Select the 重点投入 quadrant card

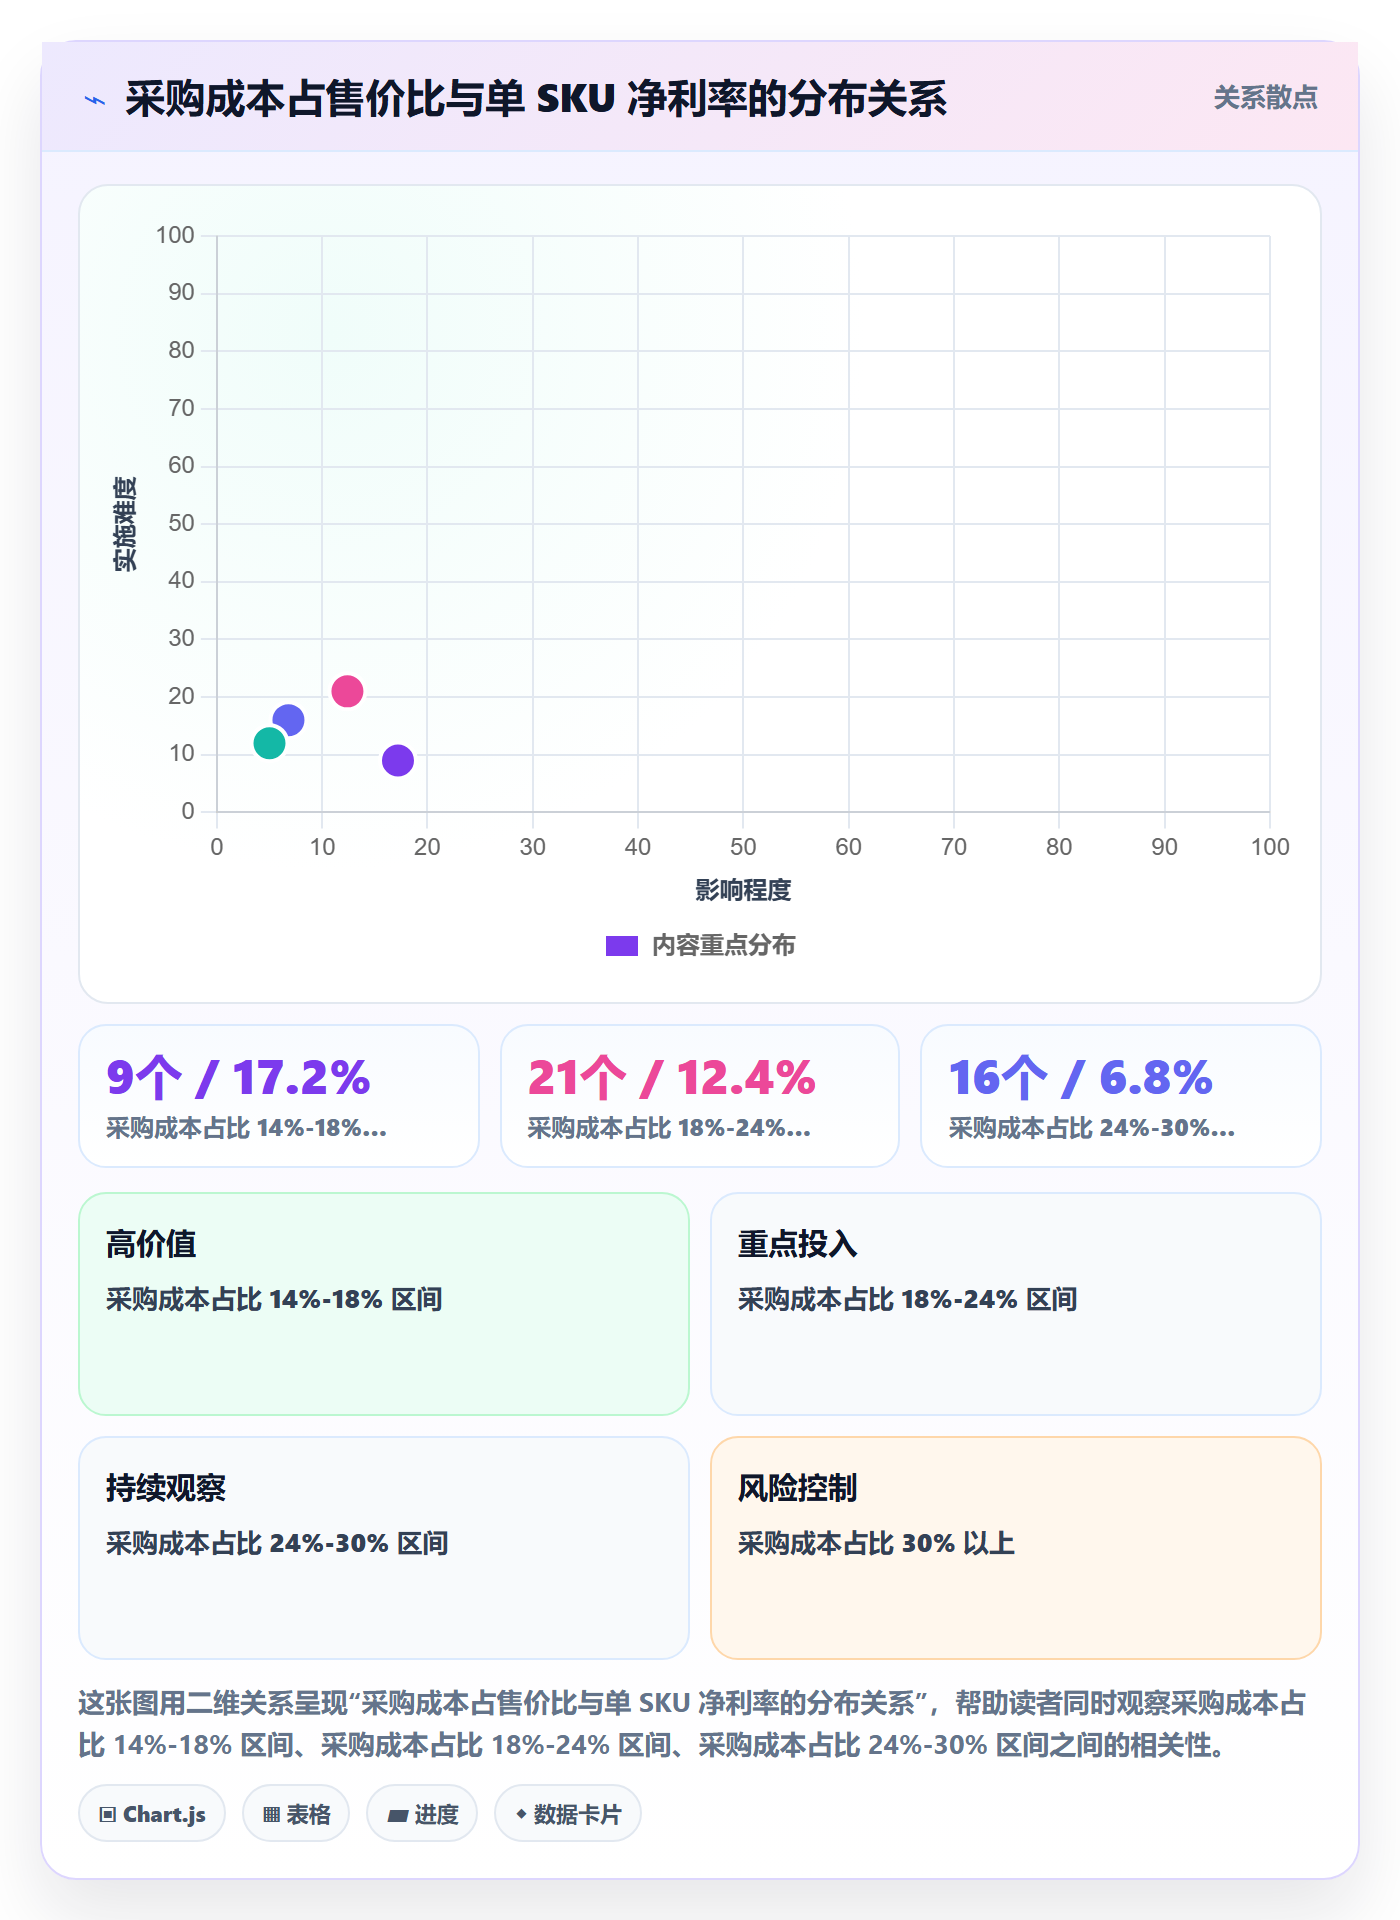click(x=1016, y=1304)
